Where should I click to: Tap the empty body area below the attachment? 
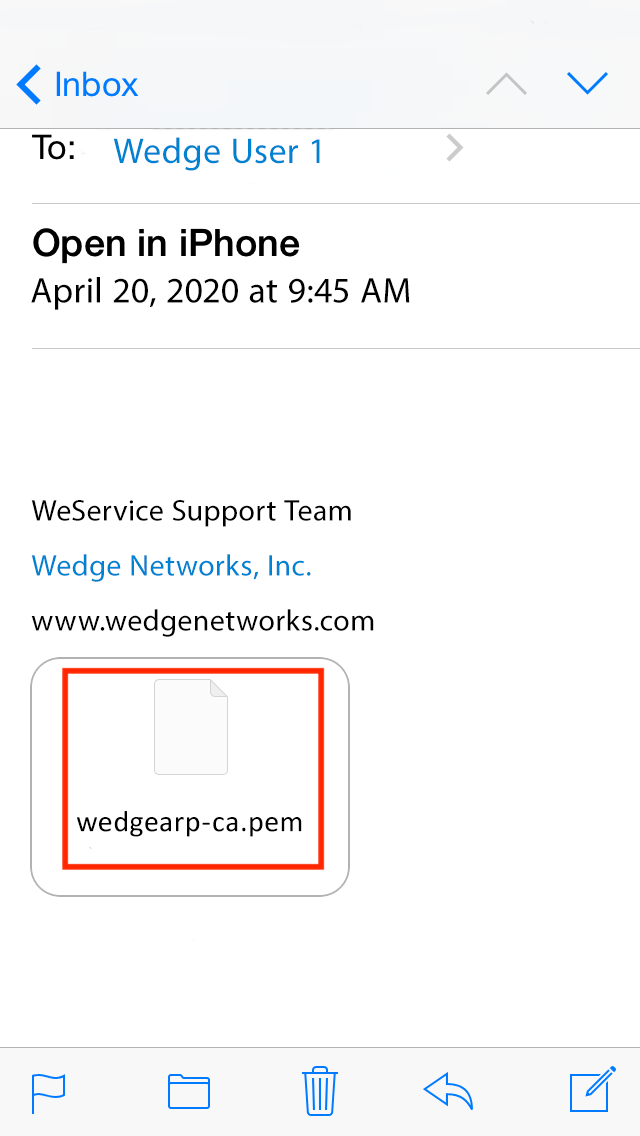point(320,970)
